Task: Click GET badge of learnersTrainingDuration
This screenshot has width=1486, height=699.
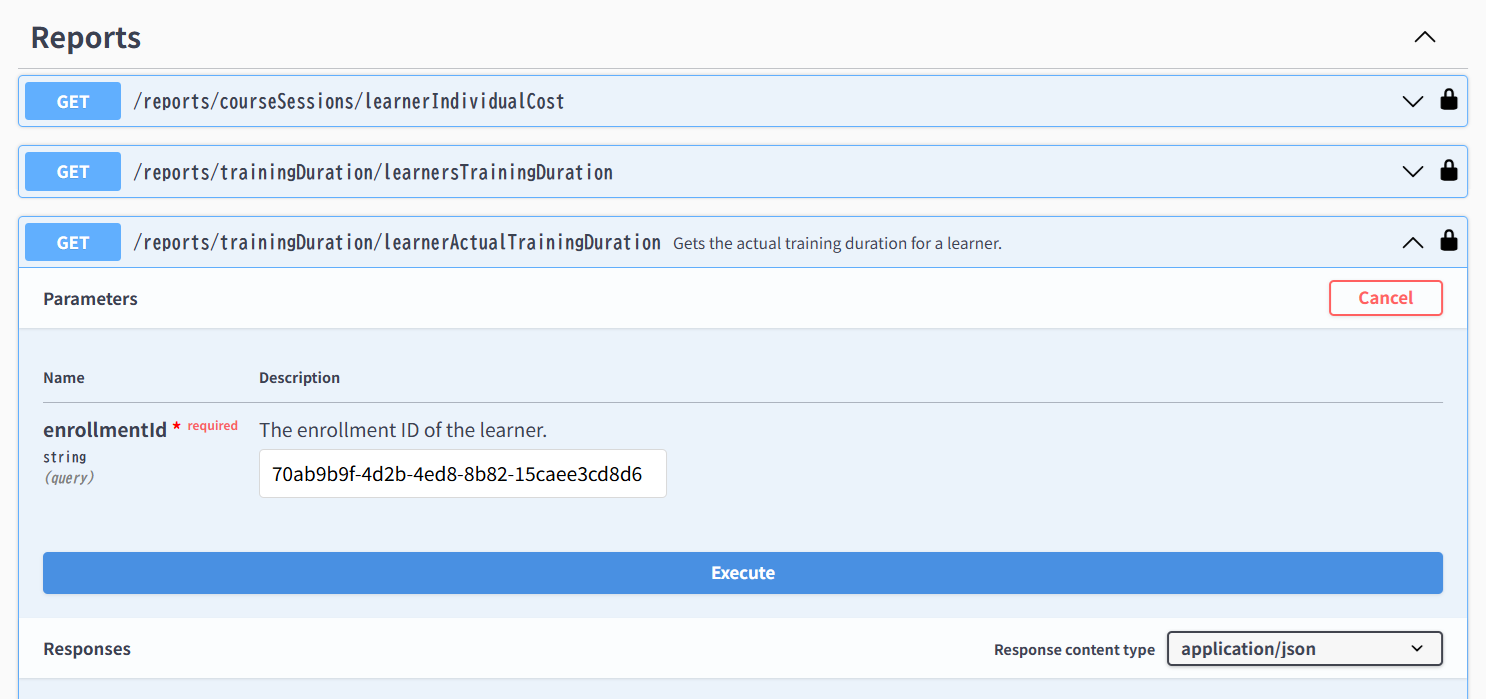Action: click(x=73, y=172)
